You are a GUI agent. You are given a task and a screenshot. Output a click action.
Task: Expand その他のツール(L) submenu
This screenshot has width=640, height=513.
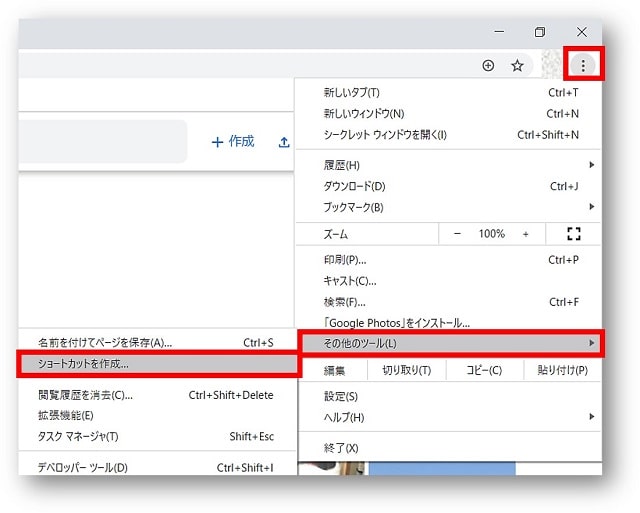point(451,344)
